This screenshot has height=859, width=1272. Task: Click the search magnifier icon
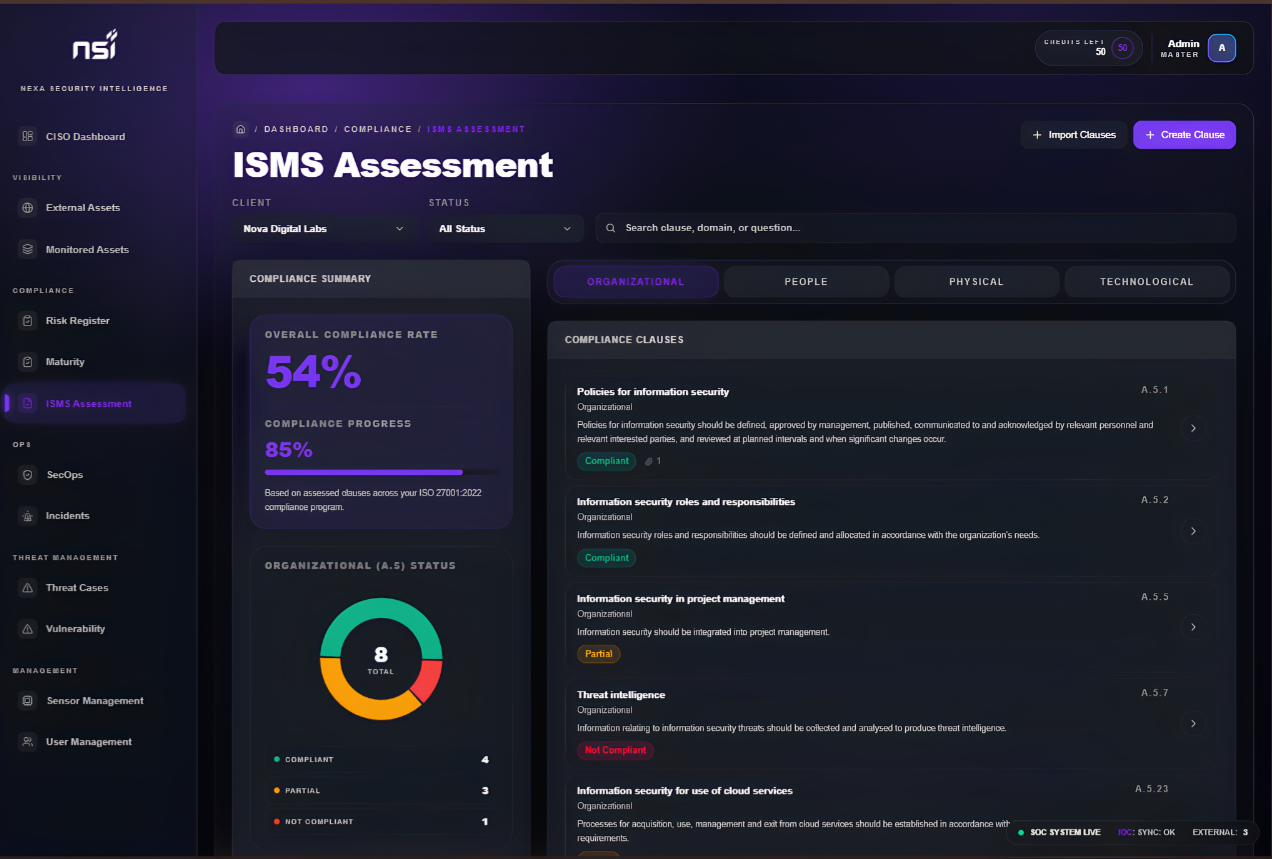coord(611,228)
